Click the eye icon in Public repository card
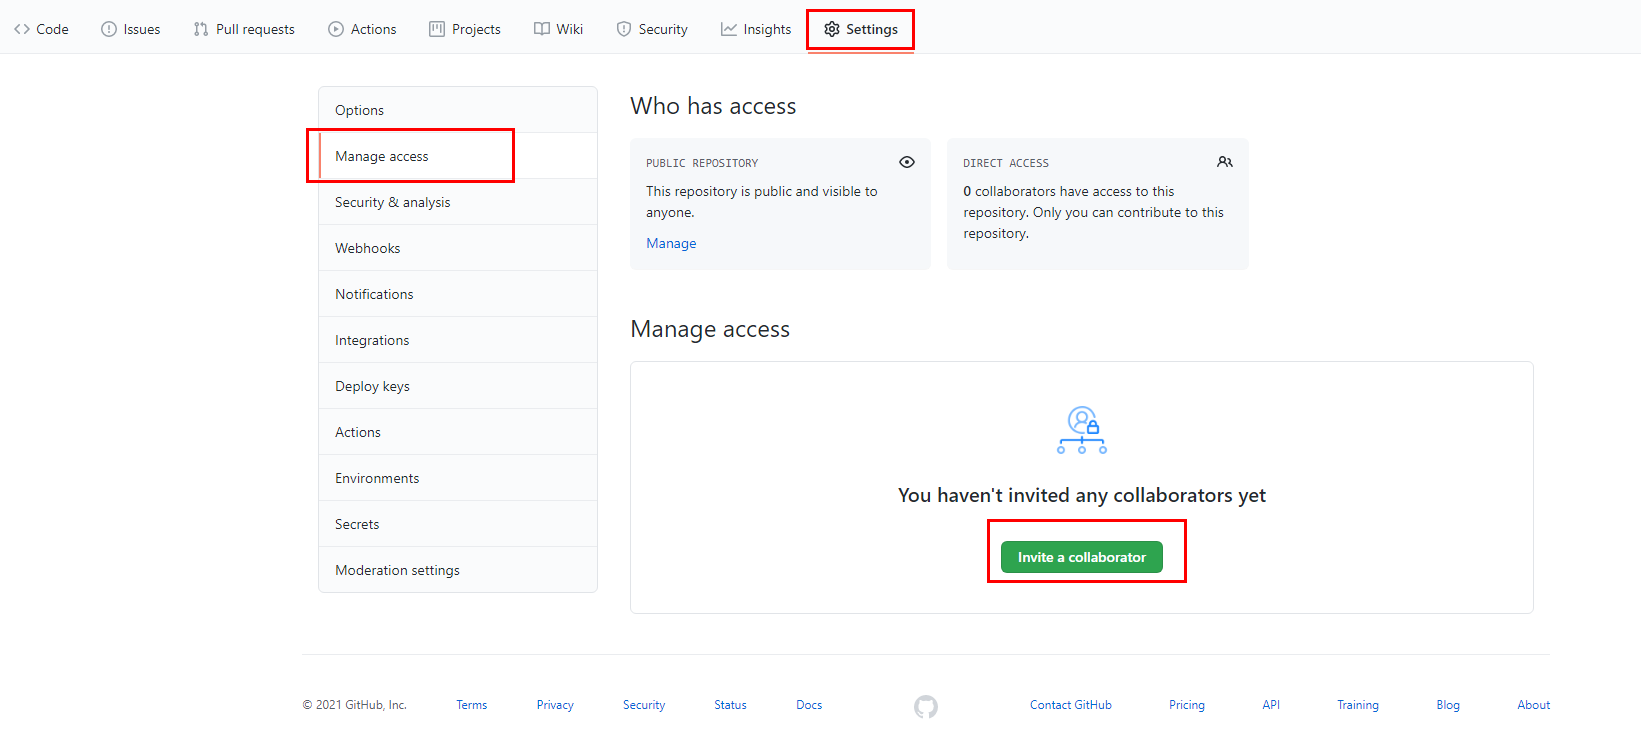Screen dimensions: 1641x750 (907, 162)
